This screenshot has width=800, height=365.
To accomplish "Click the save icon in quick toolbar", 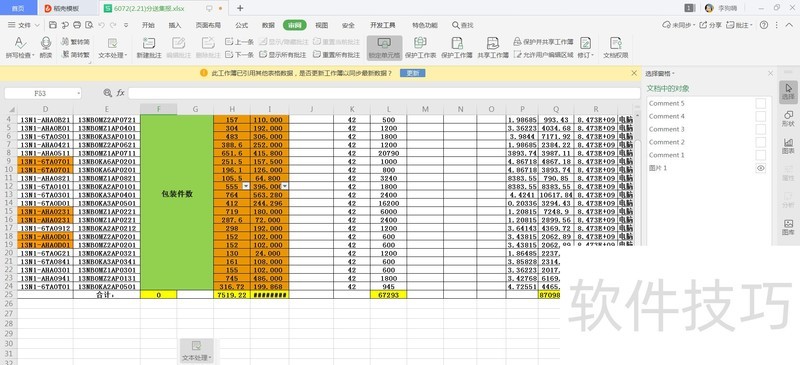I will click(x=53, y=25).
